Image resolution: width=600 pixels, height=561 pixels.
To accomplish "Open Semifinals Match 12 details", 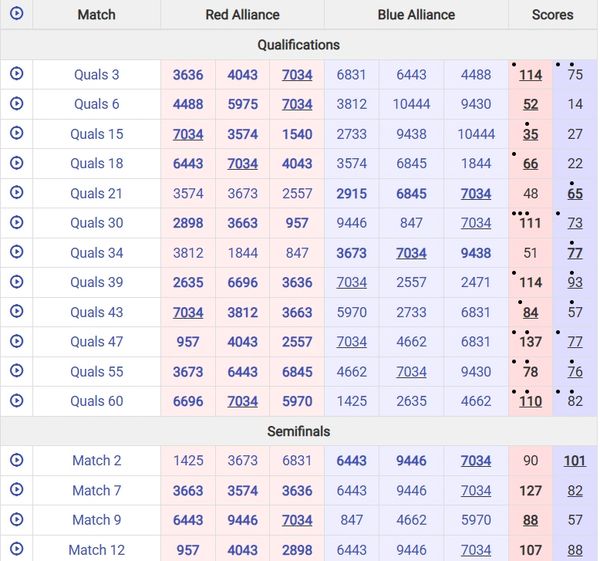I will tap(96, 550).
